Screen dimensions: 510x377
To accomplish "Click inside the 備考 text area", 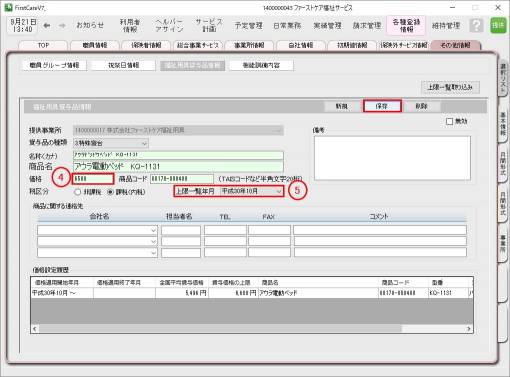I will click(392, 158).
